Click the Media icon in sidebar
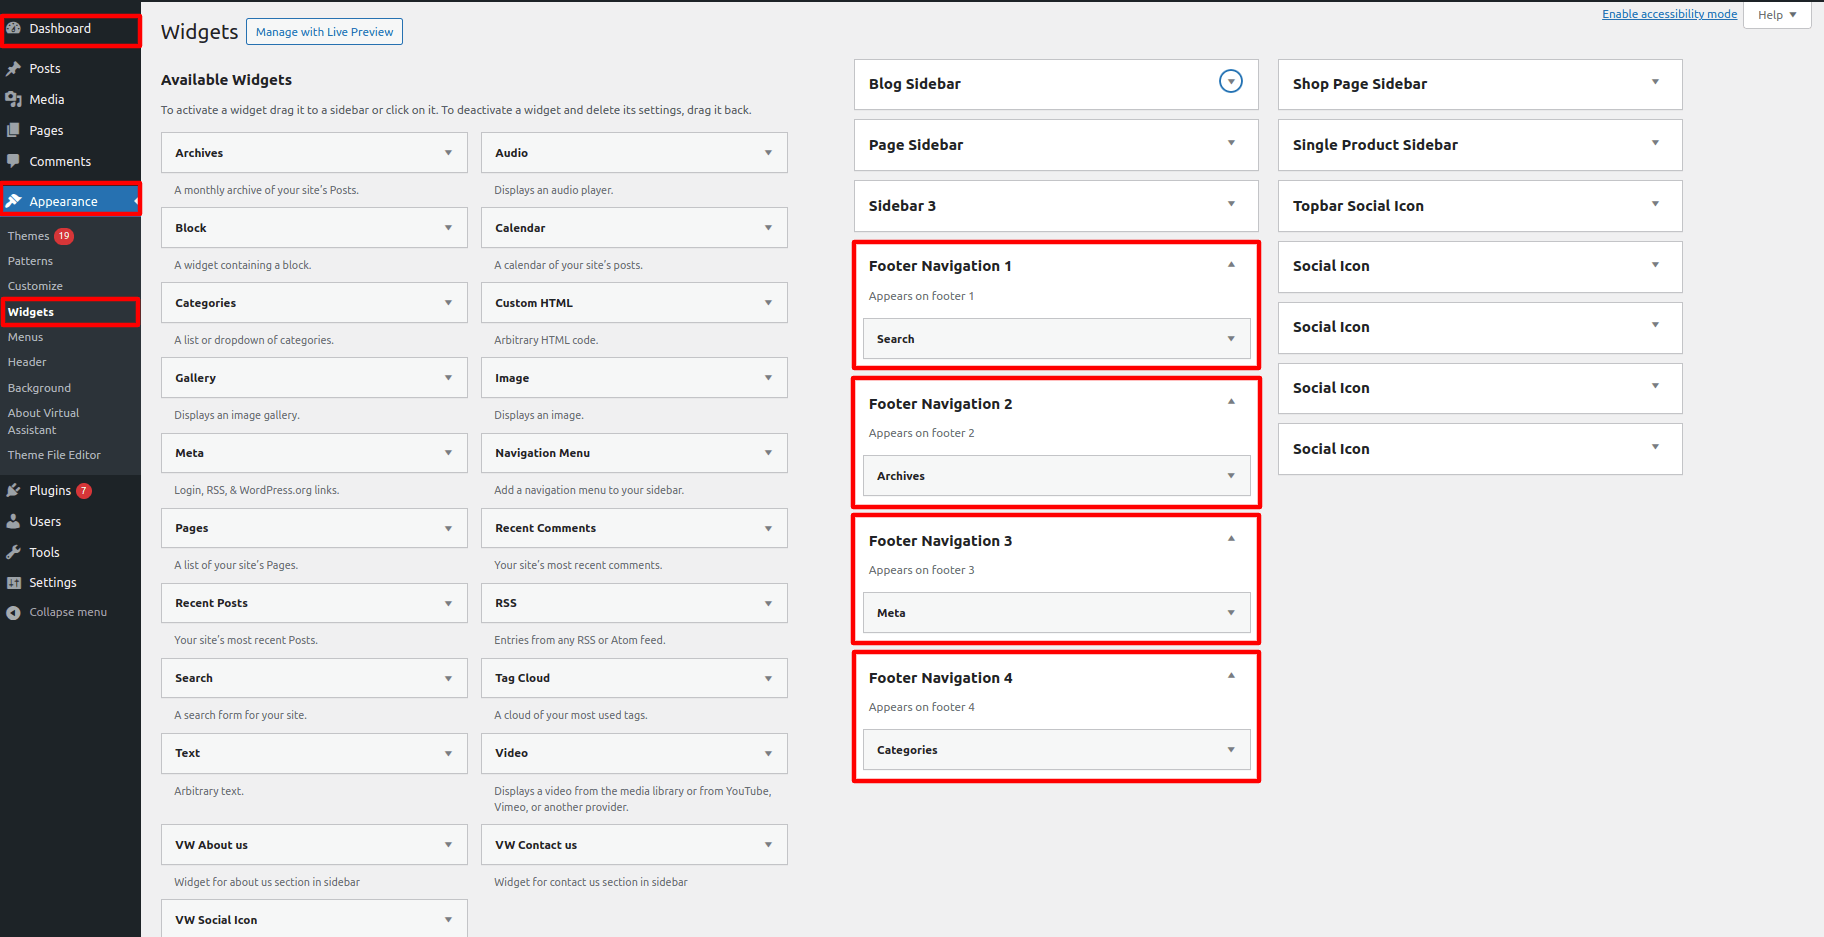This screenshot has height=937, width=1824. pyautogui.click(x=14, y=99)
